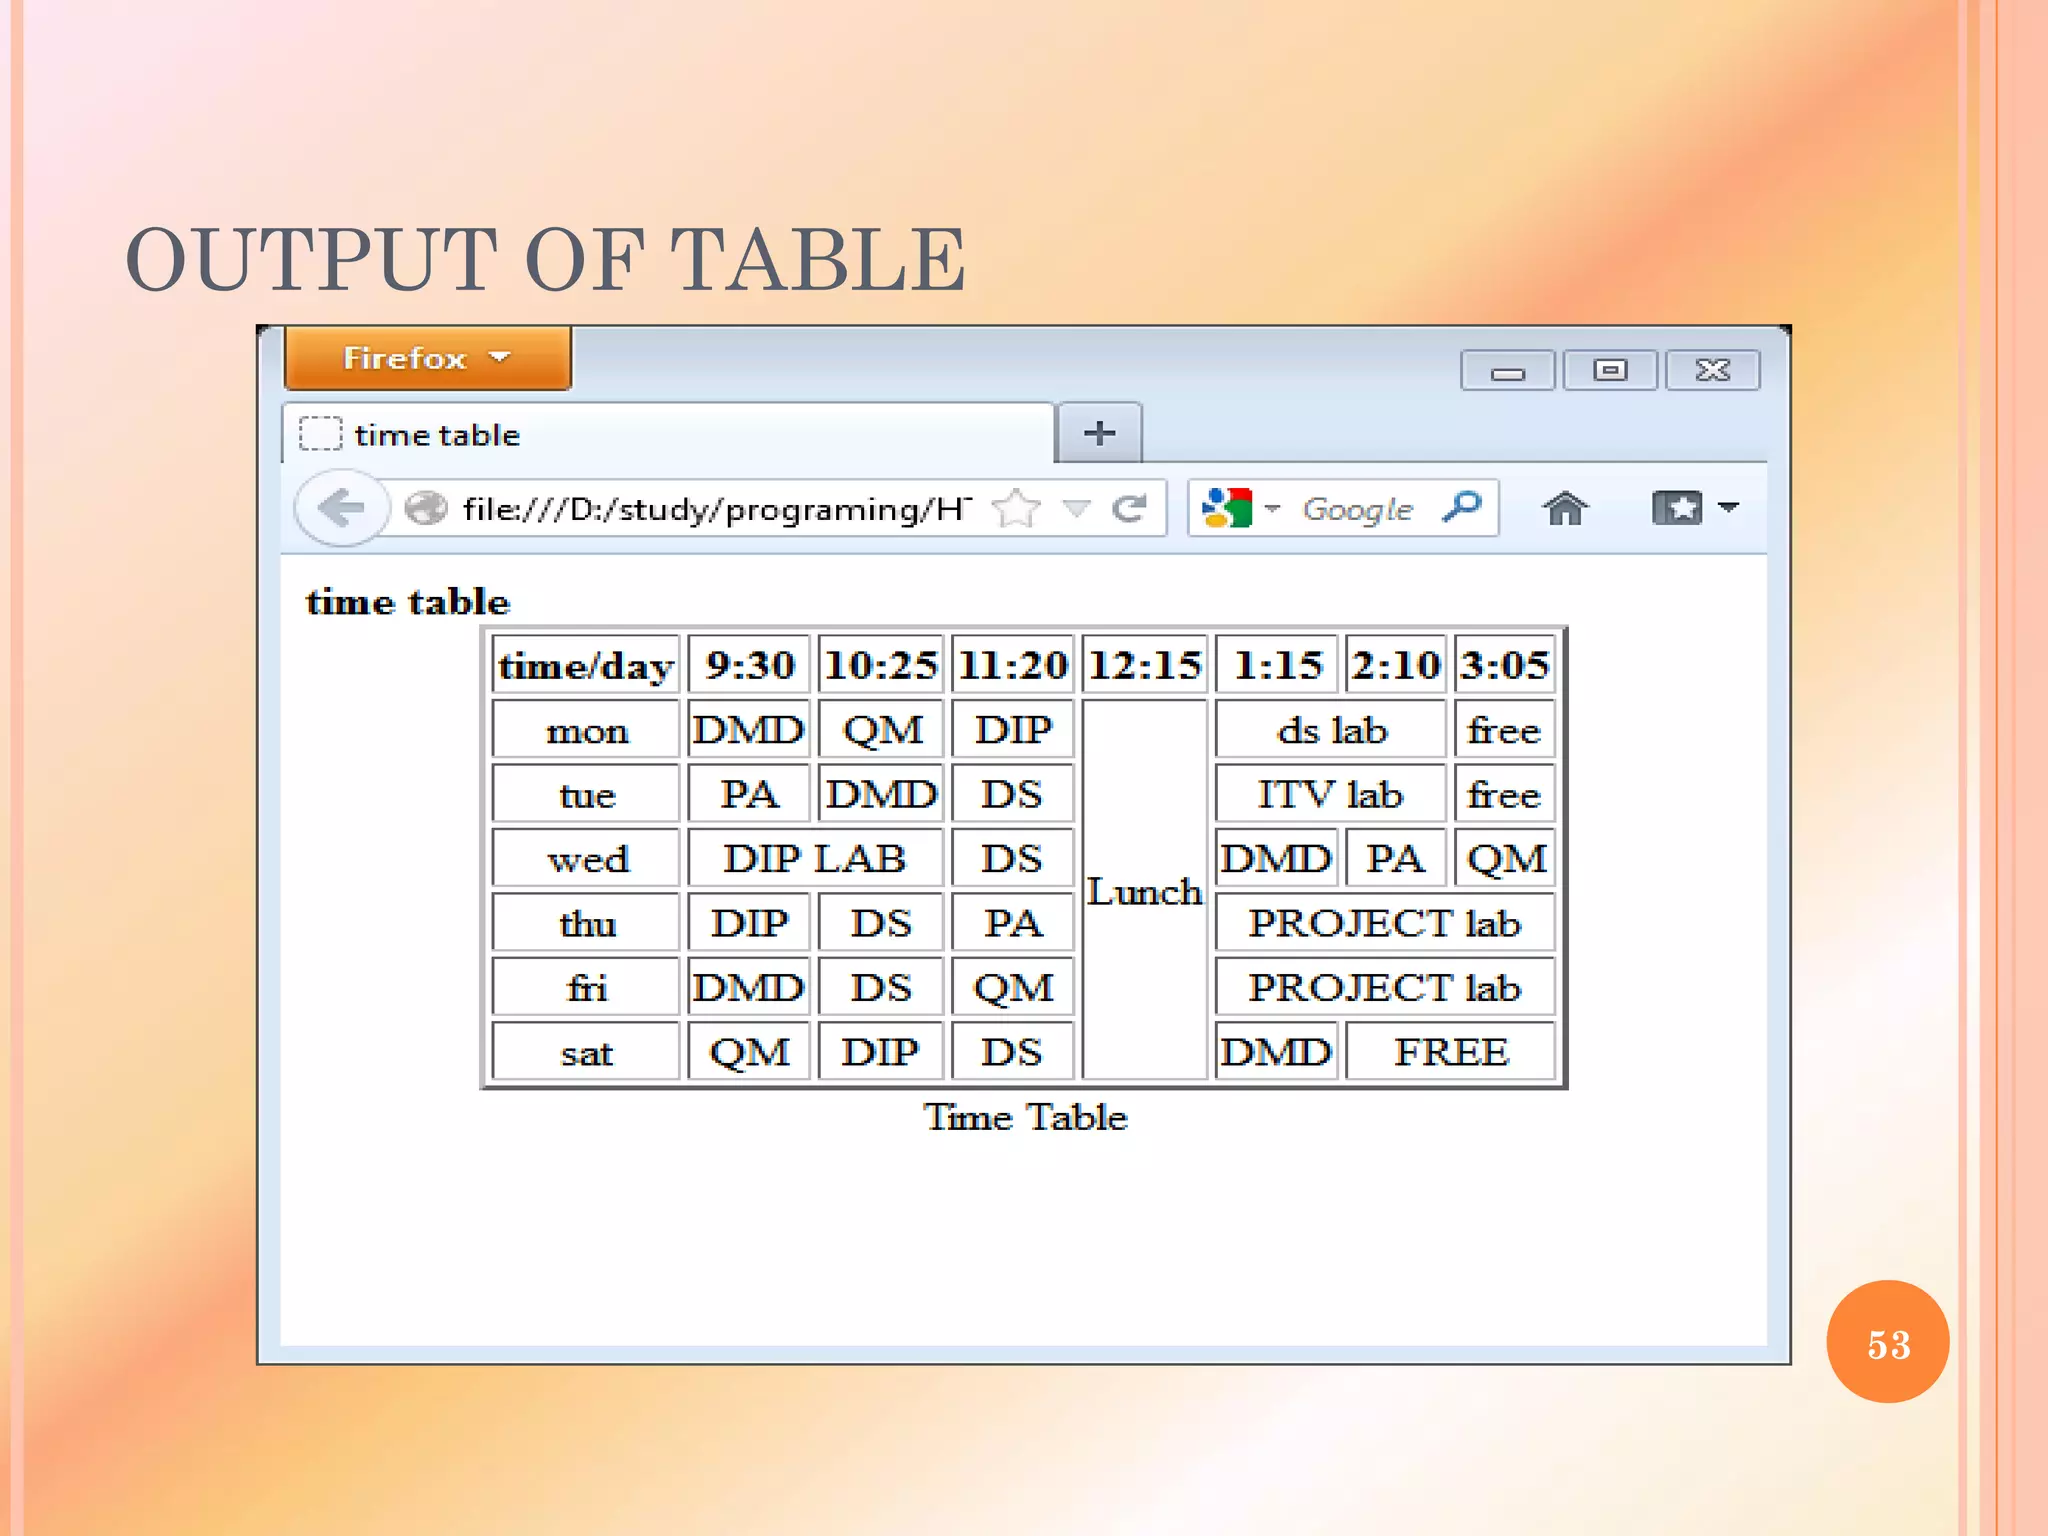Click the '2:10' header cell
Screen dimensions: 2048x1536
coord(1395,665)
